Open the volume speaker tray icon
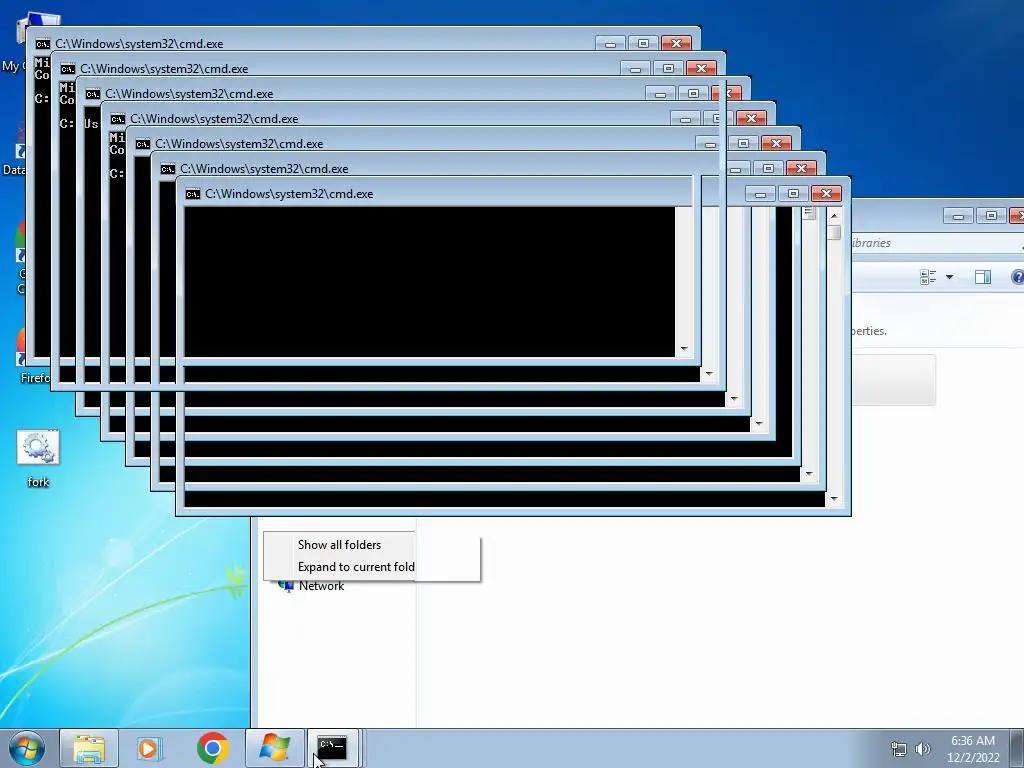The image size is (1024, 768). coord(922,749)
